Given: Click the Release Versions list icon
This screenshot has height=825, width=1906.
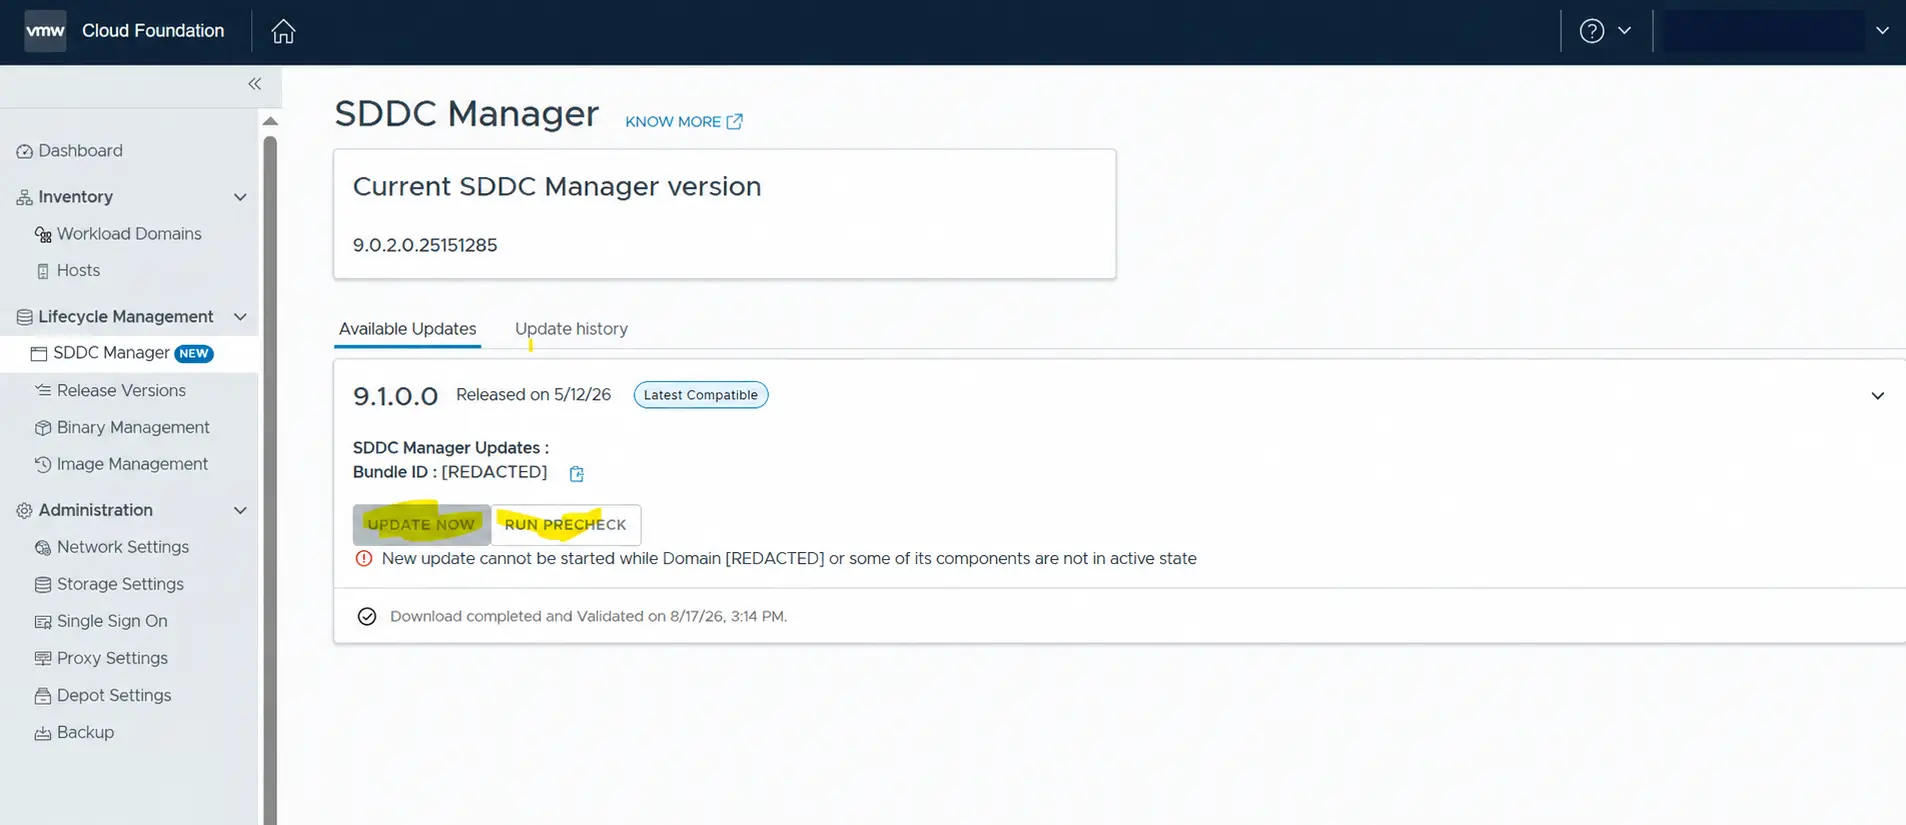Looking at the screenshot, I should tap(43, 390).
